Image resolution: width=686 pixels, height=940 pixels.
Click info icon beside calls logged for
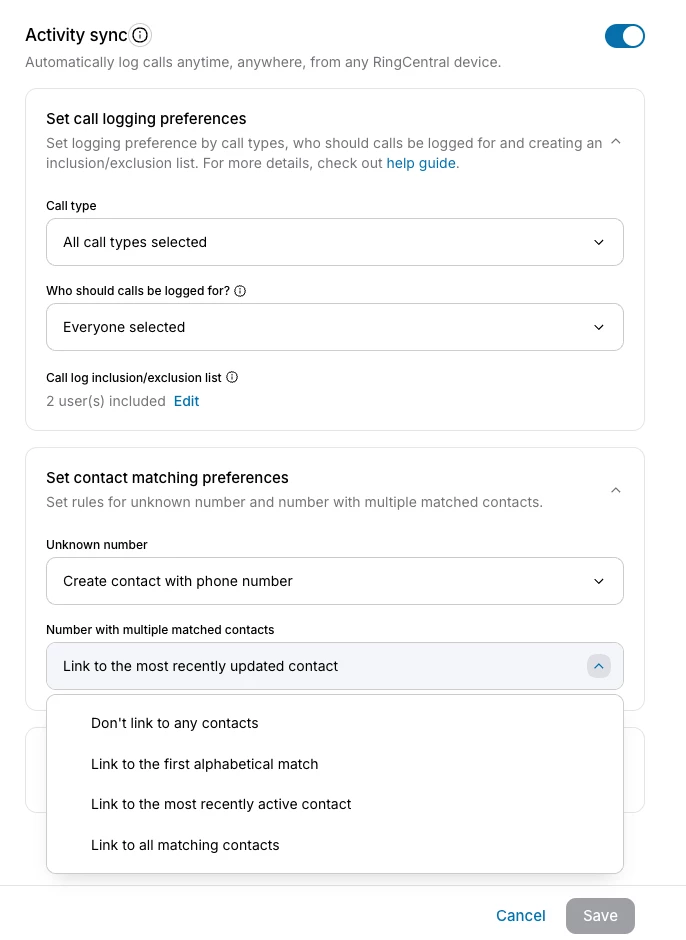[x=240, y=291]
